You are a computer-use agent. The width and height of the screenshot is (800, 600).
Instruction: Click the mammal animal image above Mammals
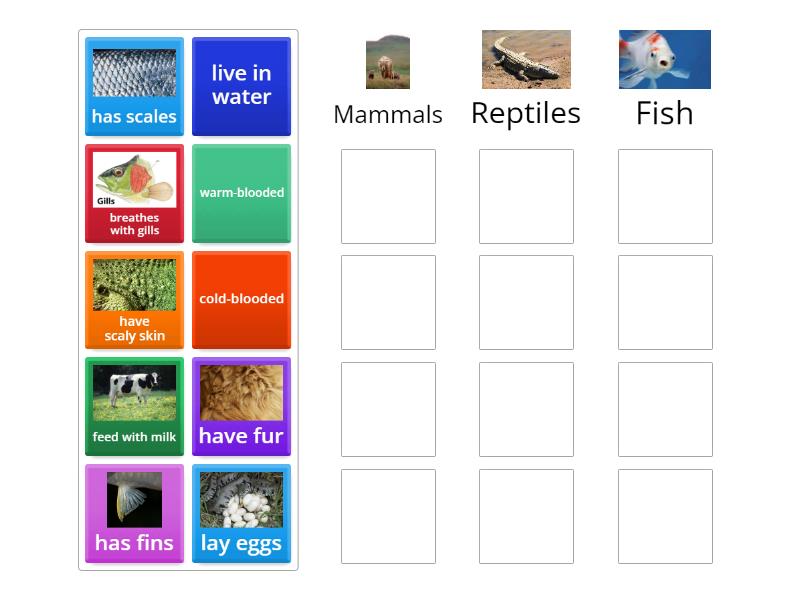click(x=388, y=59)
